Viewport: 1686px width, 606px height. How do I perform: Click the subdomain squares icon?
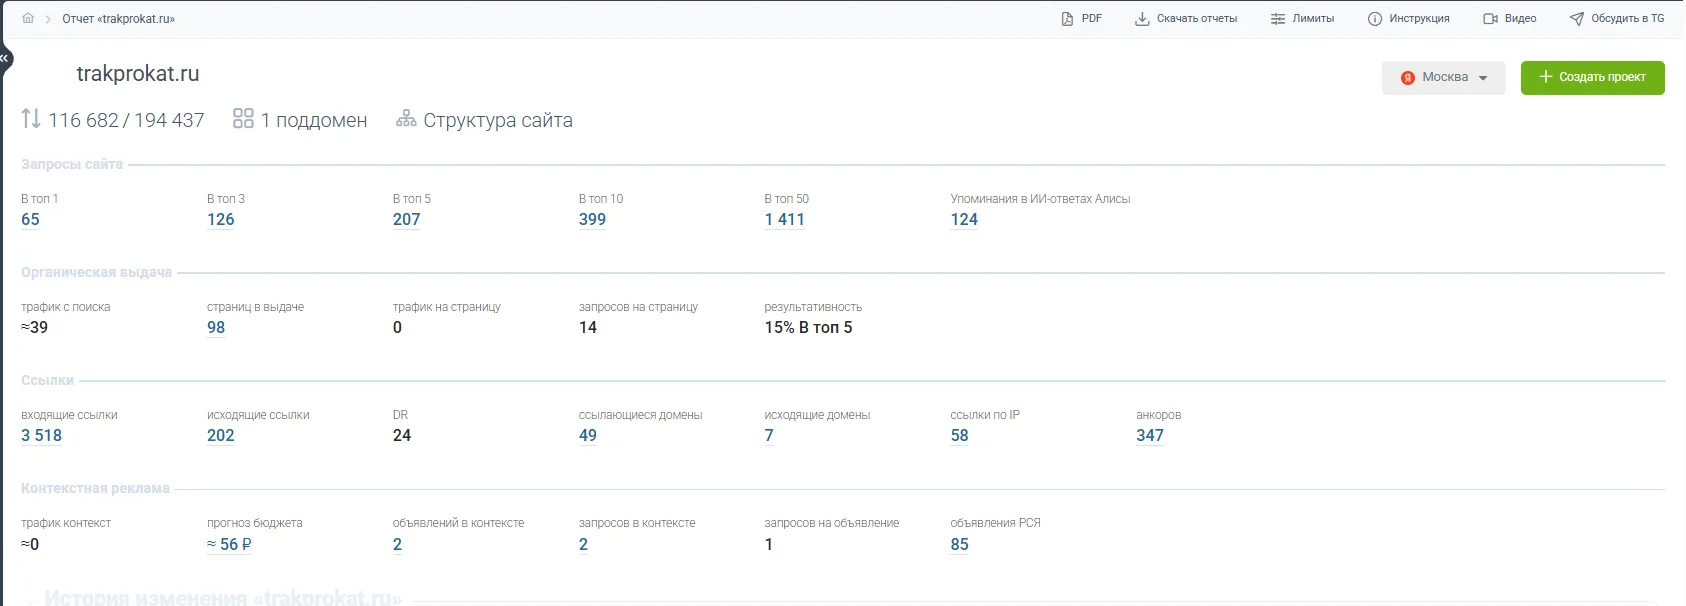pyautogui.click(x=243, y=119)
